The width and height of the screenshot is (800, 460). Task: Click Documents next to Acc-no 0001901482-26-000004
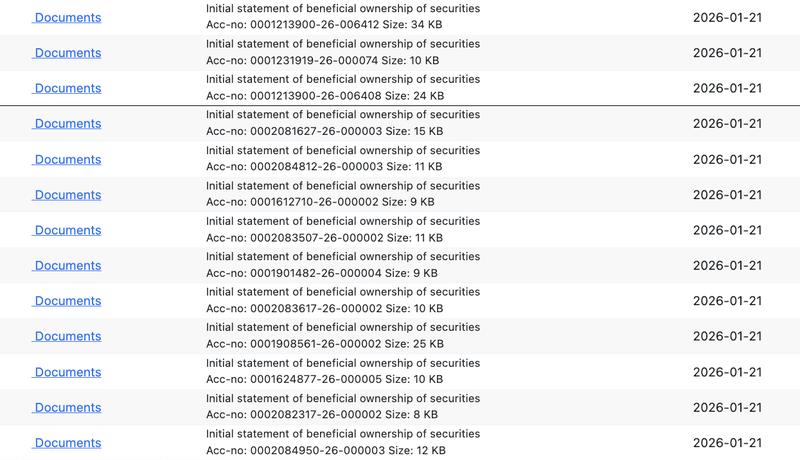[67, 266]
